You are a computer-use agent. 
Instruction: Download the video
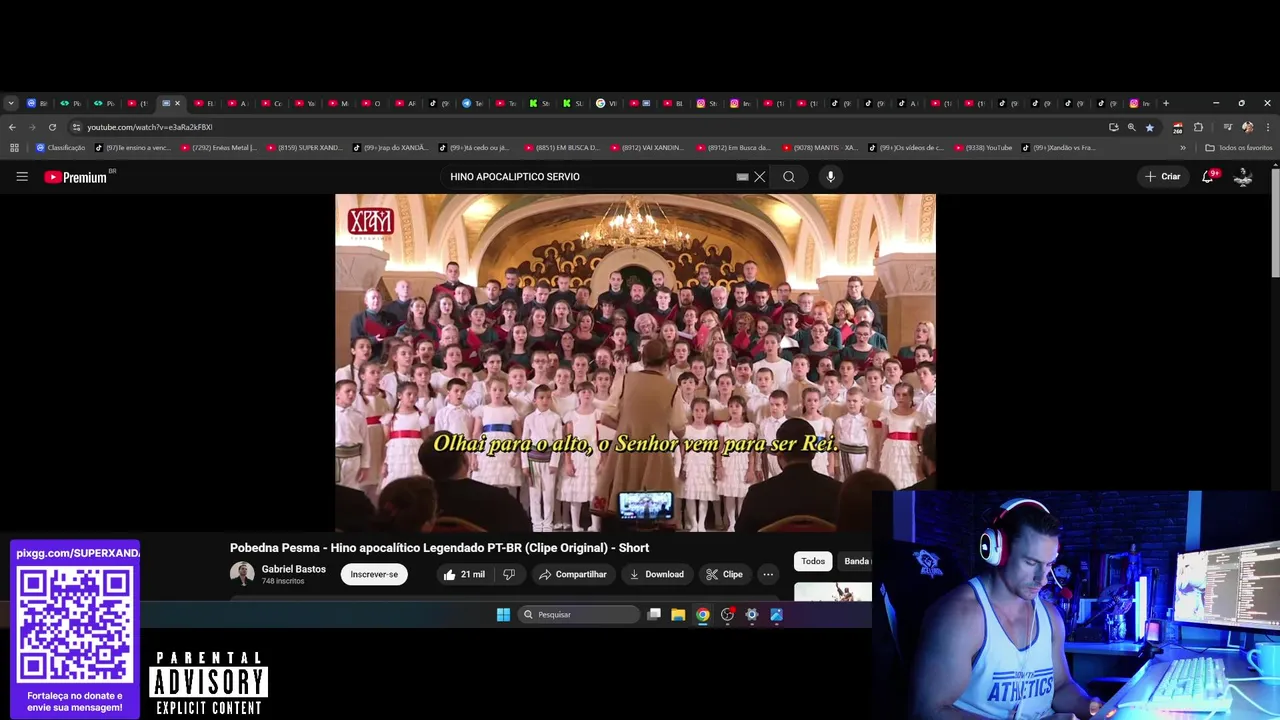(x=656, y=575)
